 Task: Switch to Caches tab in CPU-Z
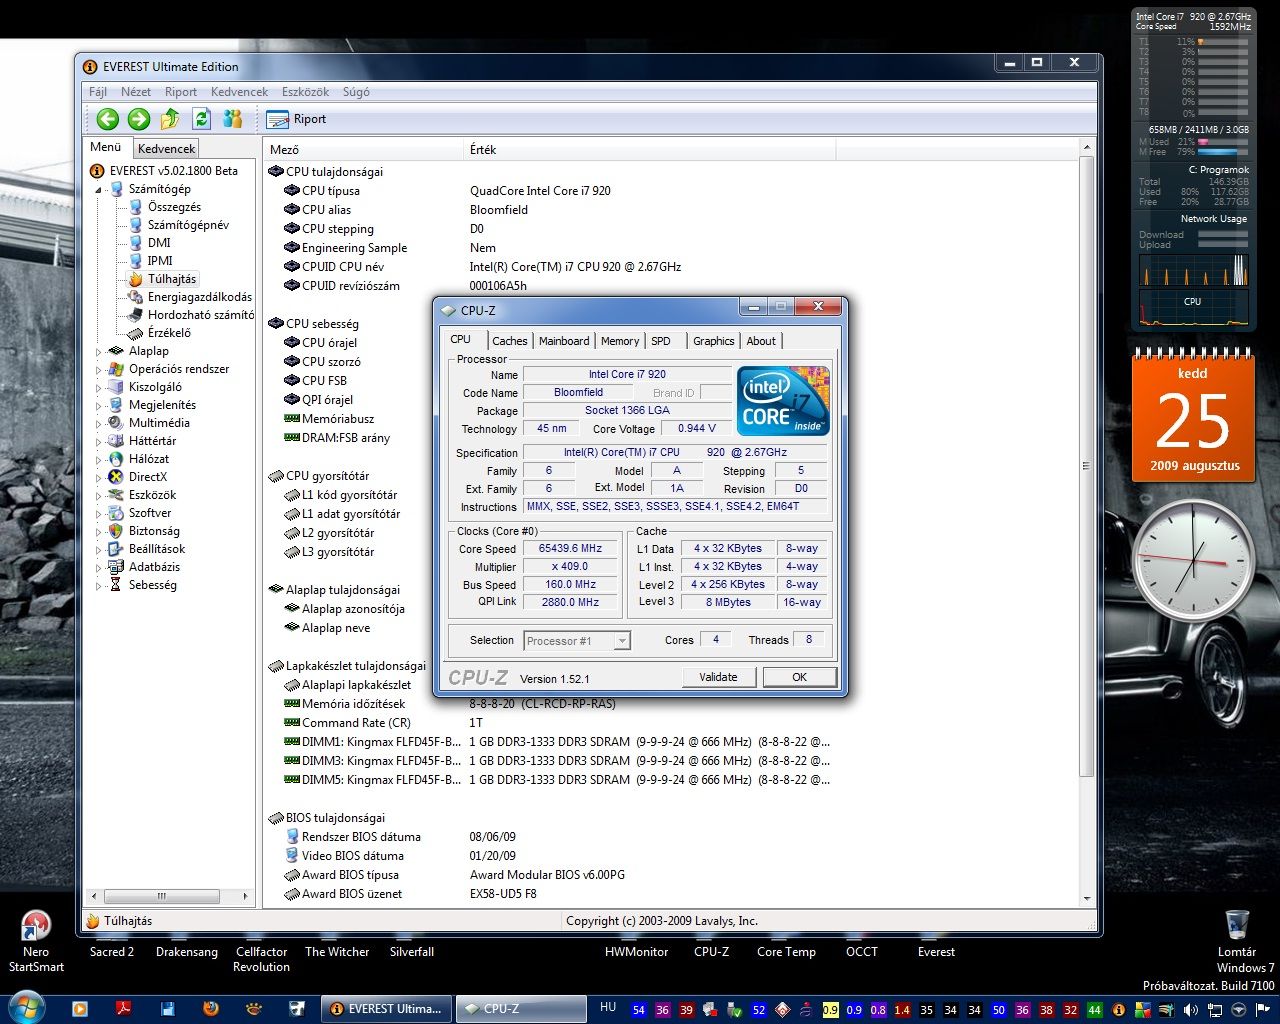[x=509, y=341]
